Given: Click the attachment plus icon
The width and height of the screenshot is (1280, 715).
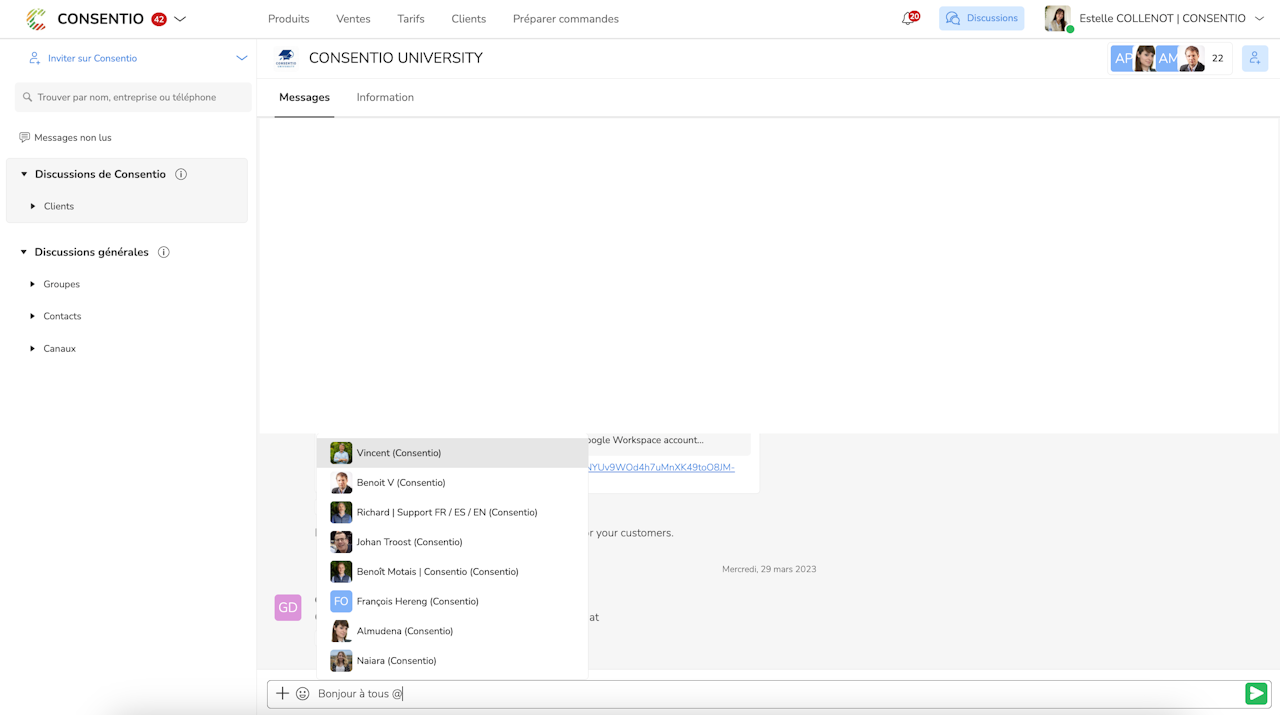Looking at the screenshot, I should (282, 693).
